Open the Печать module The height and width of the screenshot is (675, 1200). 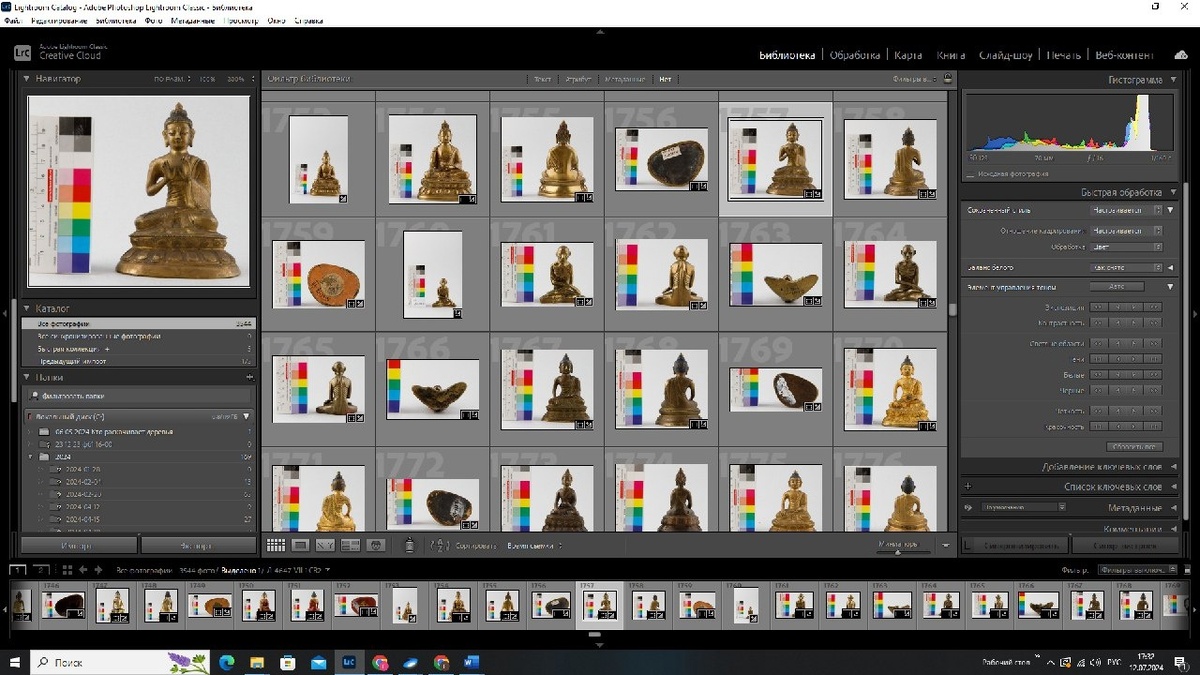(x=1064, y=55)
